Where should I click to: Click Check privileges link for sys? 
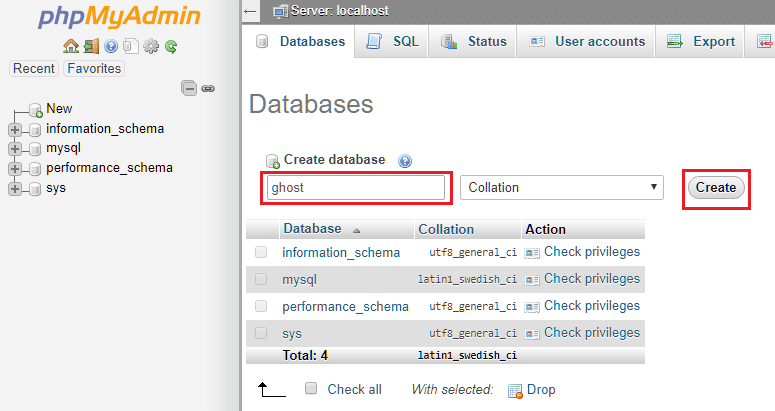click(592, 332)
